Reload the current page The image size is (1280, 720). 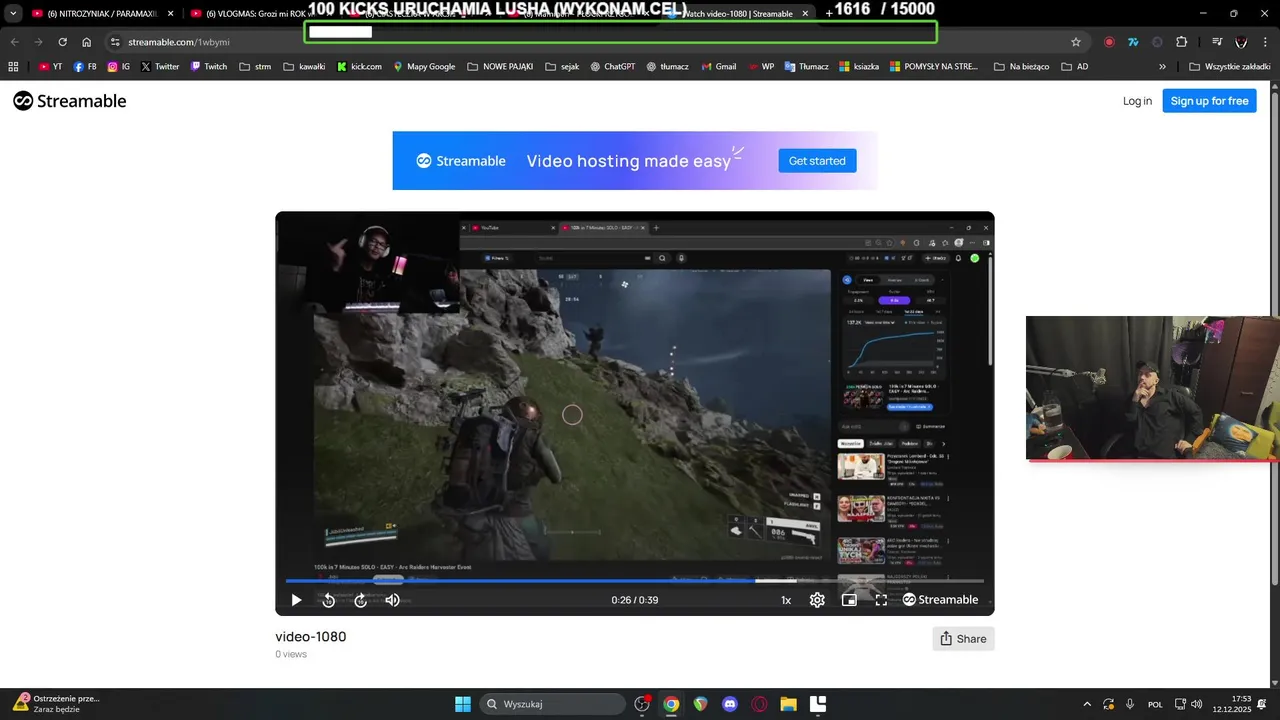click(x=62, y=42)
